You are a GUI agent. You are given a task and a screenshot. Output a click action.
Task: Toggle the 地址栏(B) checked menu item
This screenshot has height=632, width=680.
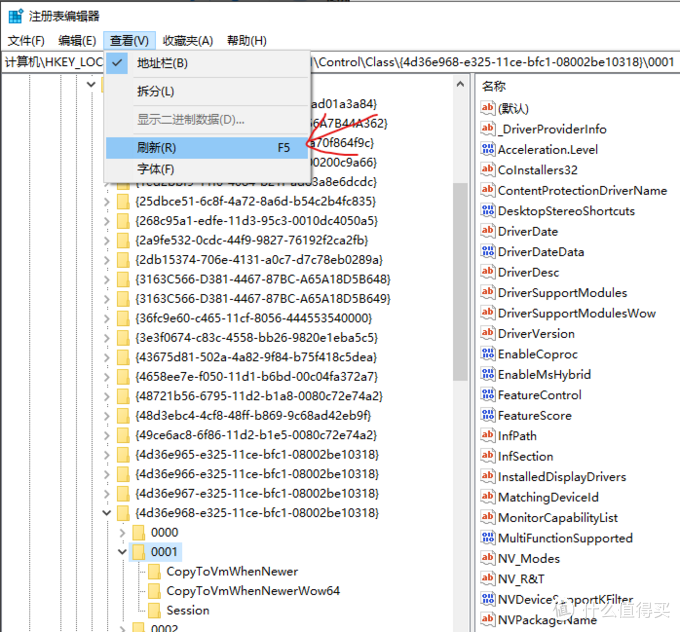207,63
